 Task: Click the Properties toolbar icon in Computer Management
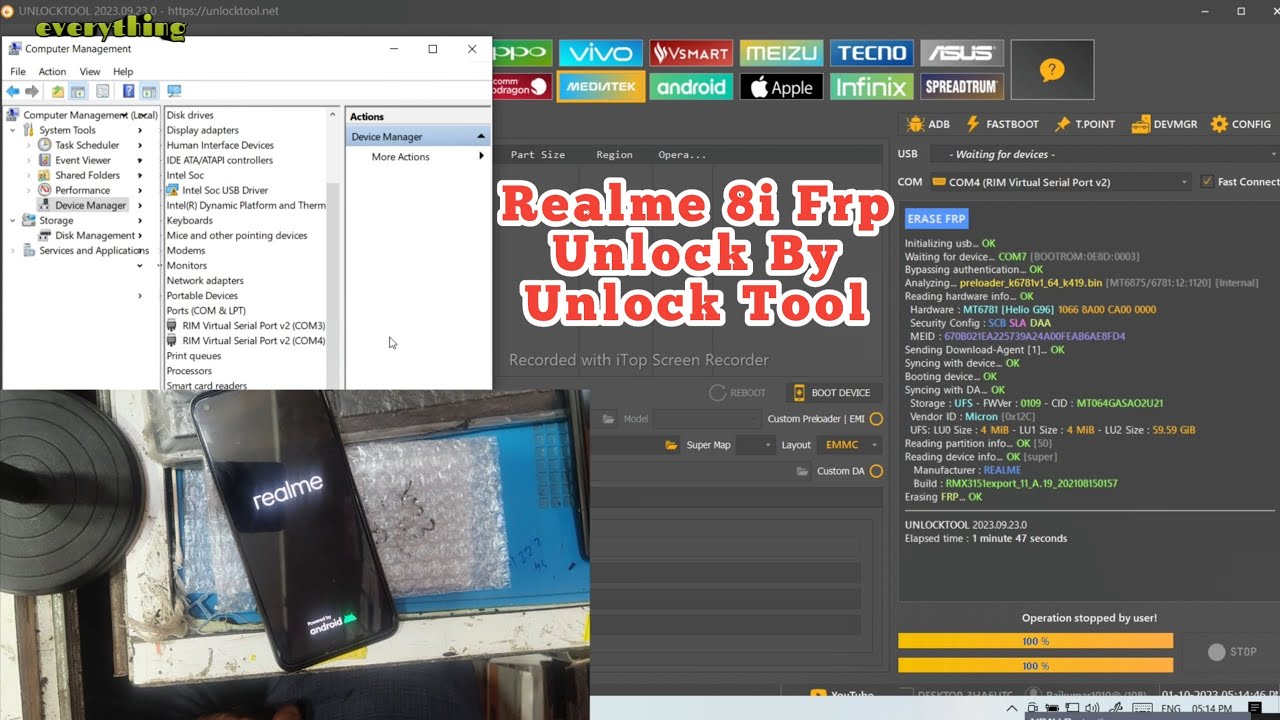[102, 91]
